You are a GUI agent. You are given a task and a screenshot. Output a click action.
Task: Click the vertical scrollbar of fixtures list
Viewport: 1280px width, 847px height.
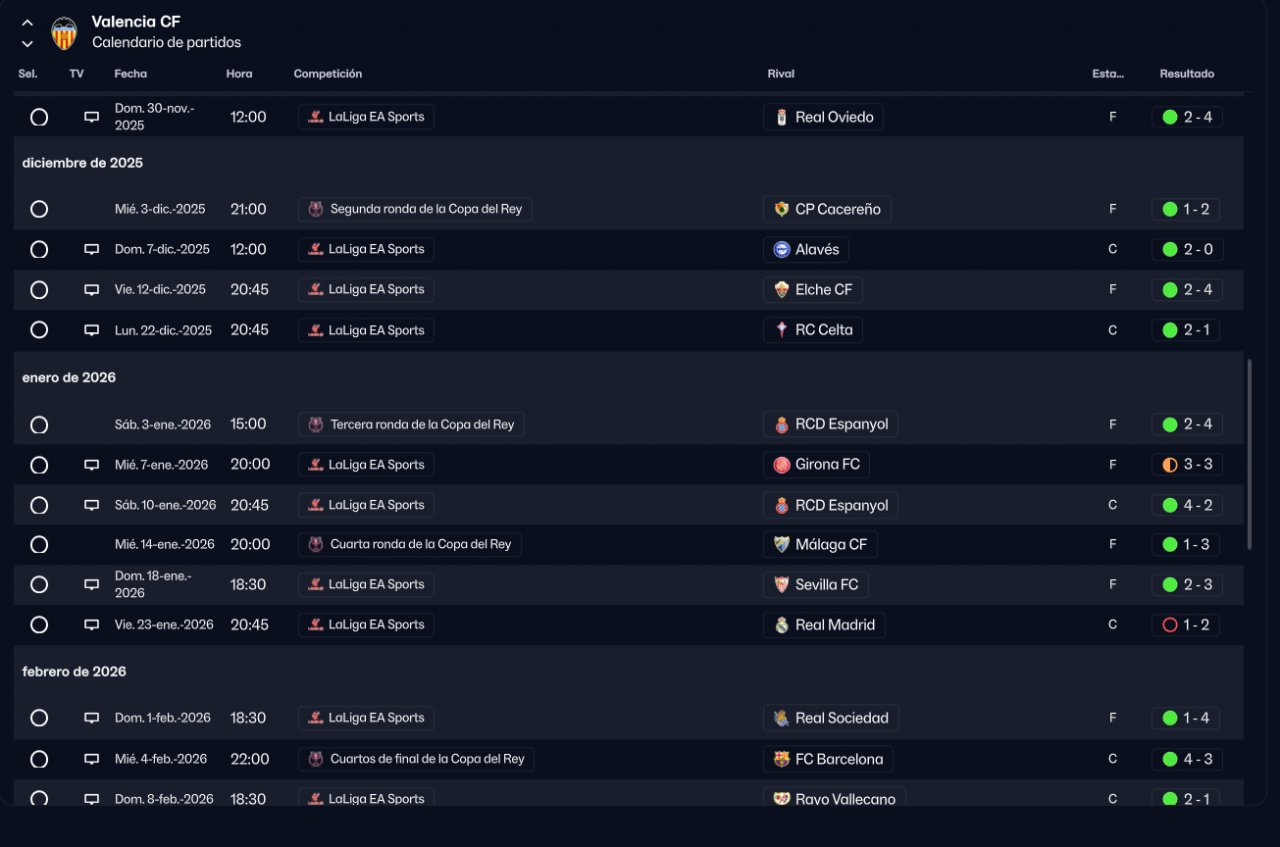1249,455
